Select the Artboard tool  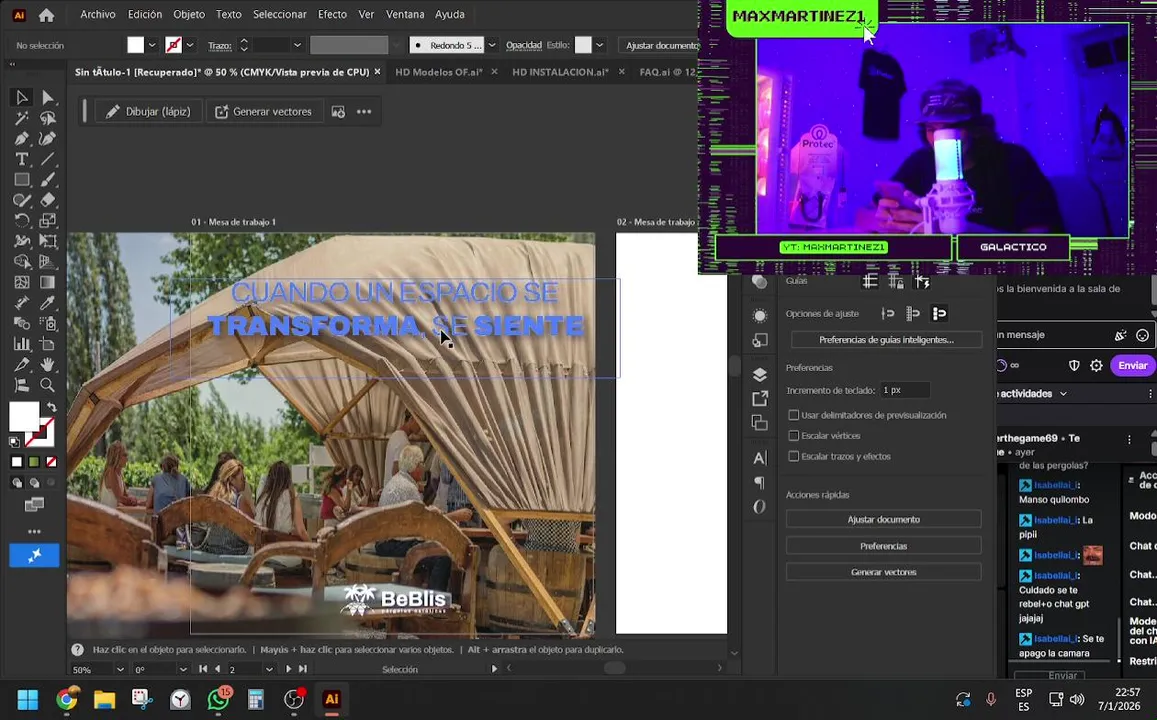coord(48,344)
